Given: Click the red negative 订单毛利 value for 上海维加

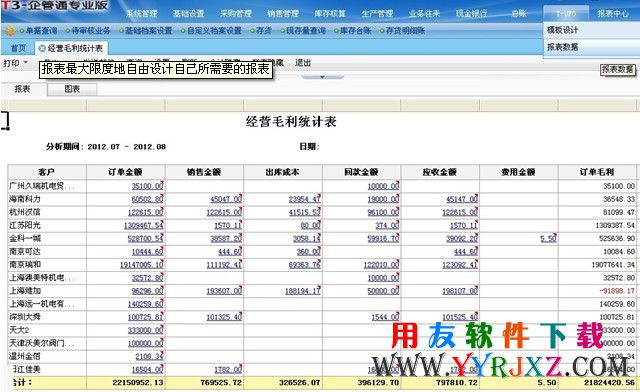Looking at the screenshot, I should coord(617,291).
